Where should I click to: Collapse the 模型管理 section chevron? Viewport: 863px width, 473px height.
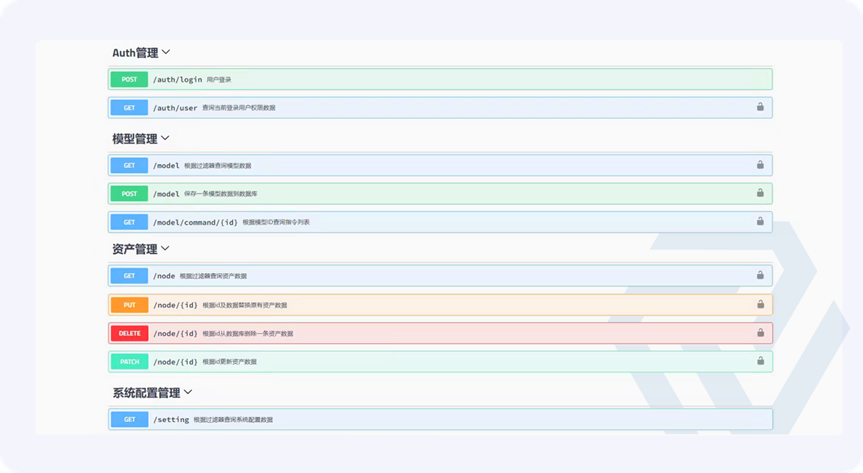pos(166,138)
